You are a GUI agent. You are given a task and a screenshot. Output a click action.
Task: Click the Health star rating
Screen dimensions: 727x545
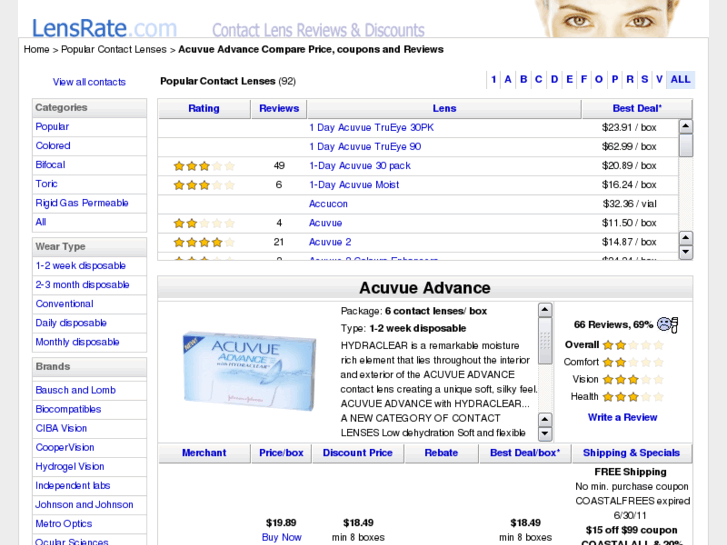point(633,397)
